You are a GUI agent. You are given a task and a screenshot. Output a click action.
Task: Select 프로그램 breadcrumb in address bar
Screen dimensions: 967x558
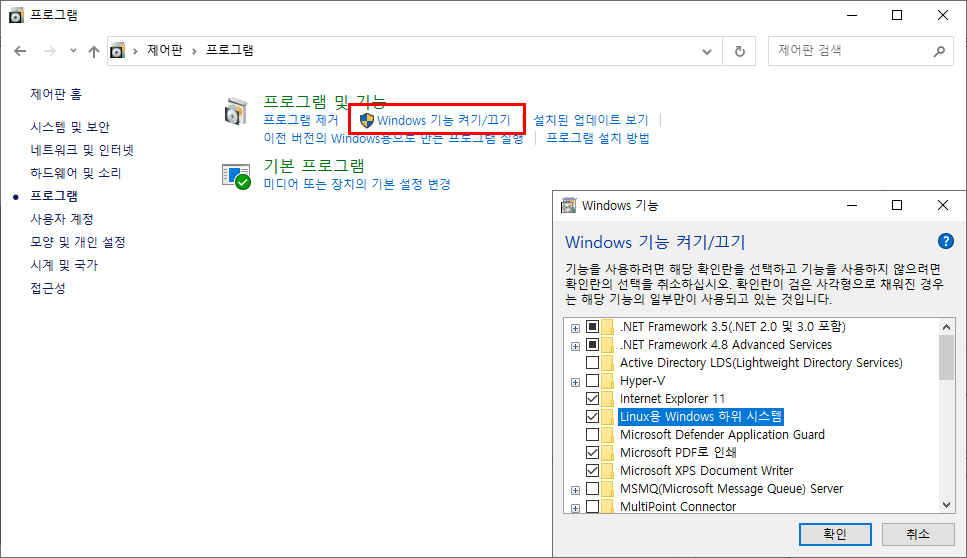[x=229, y=51]
